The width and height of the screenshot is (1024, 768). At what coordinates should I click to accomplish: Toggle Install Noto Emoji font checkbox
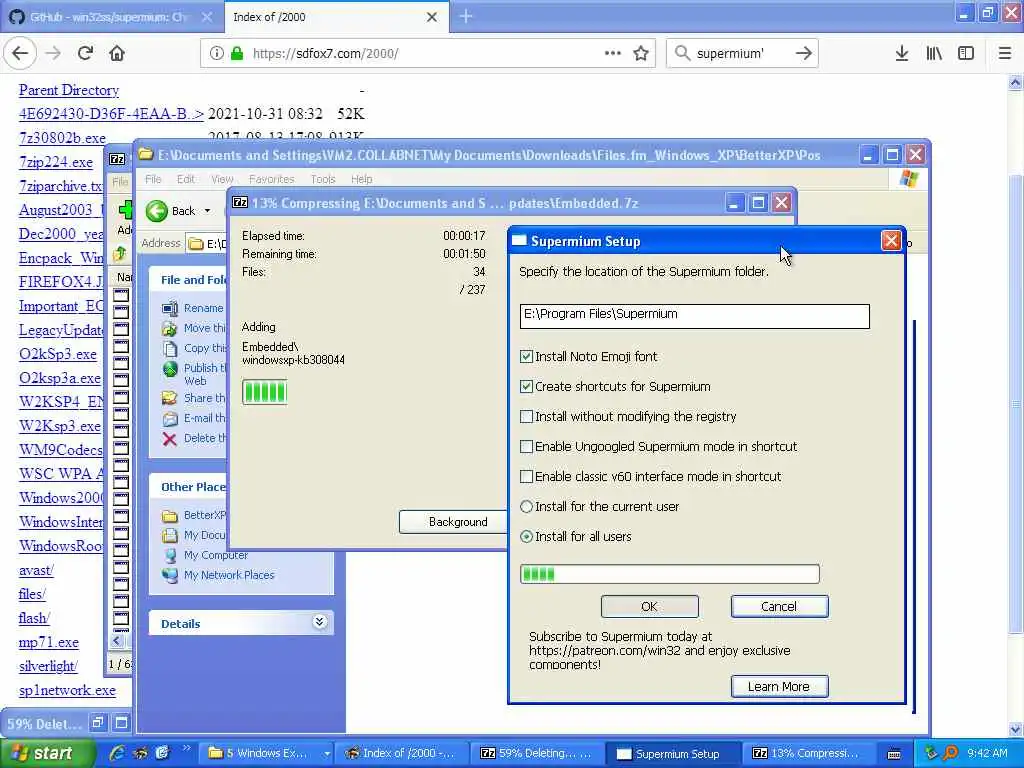pos(526,357)
